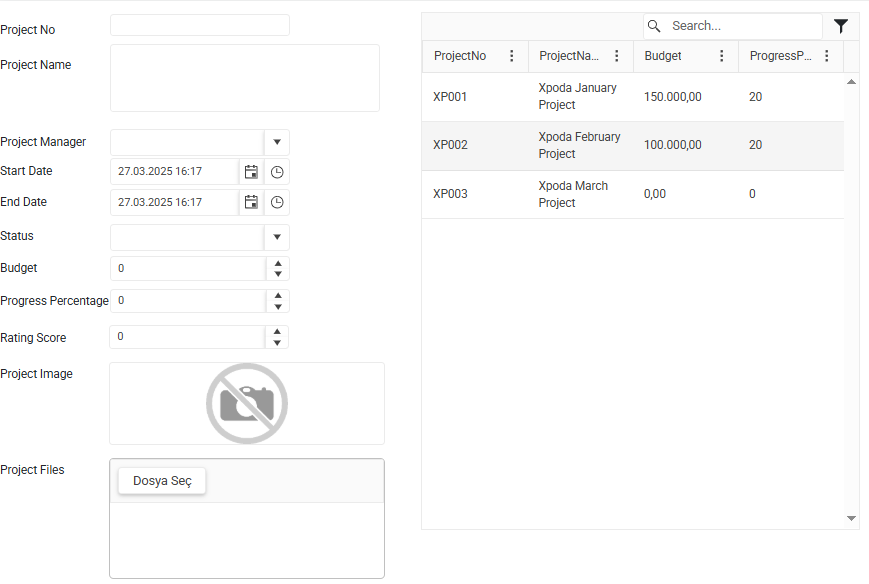This screenshot has height=584, width=869.
Task: Open the ProgressP... column options menu
Action: [x=826, y=55]
